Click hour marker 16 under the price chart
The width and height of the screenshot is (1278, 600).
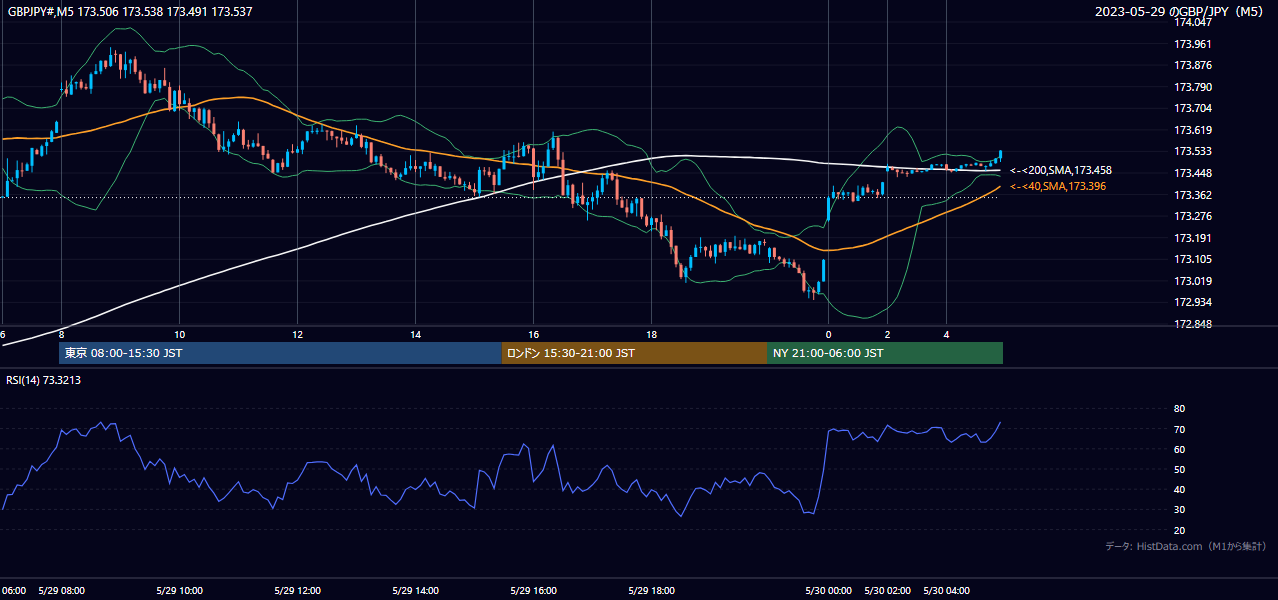click(533, 334)
